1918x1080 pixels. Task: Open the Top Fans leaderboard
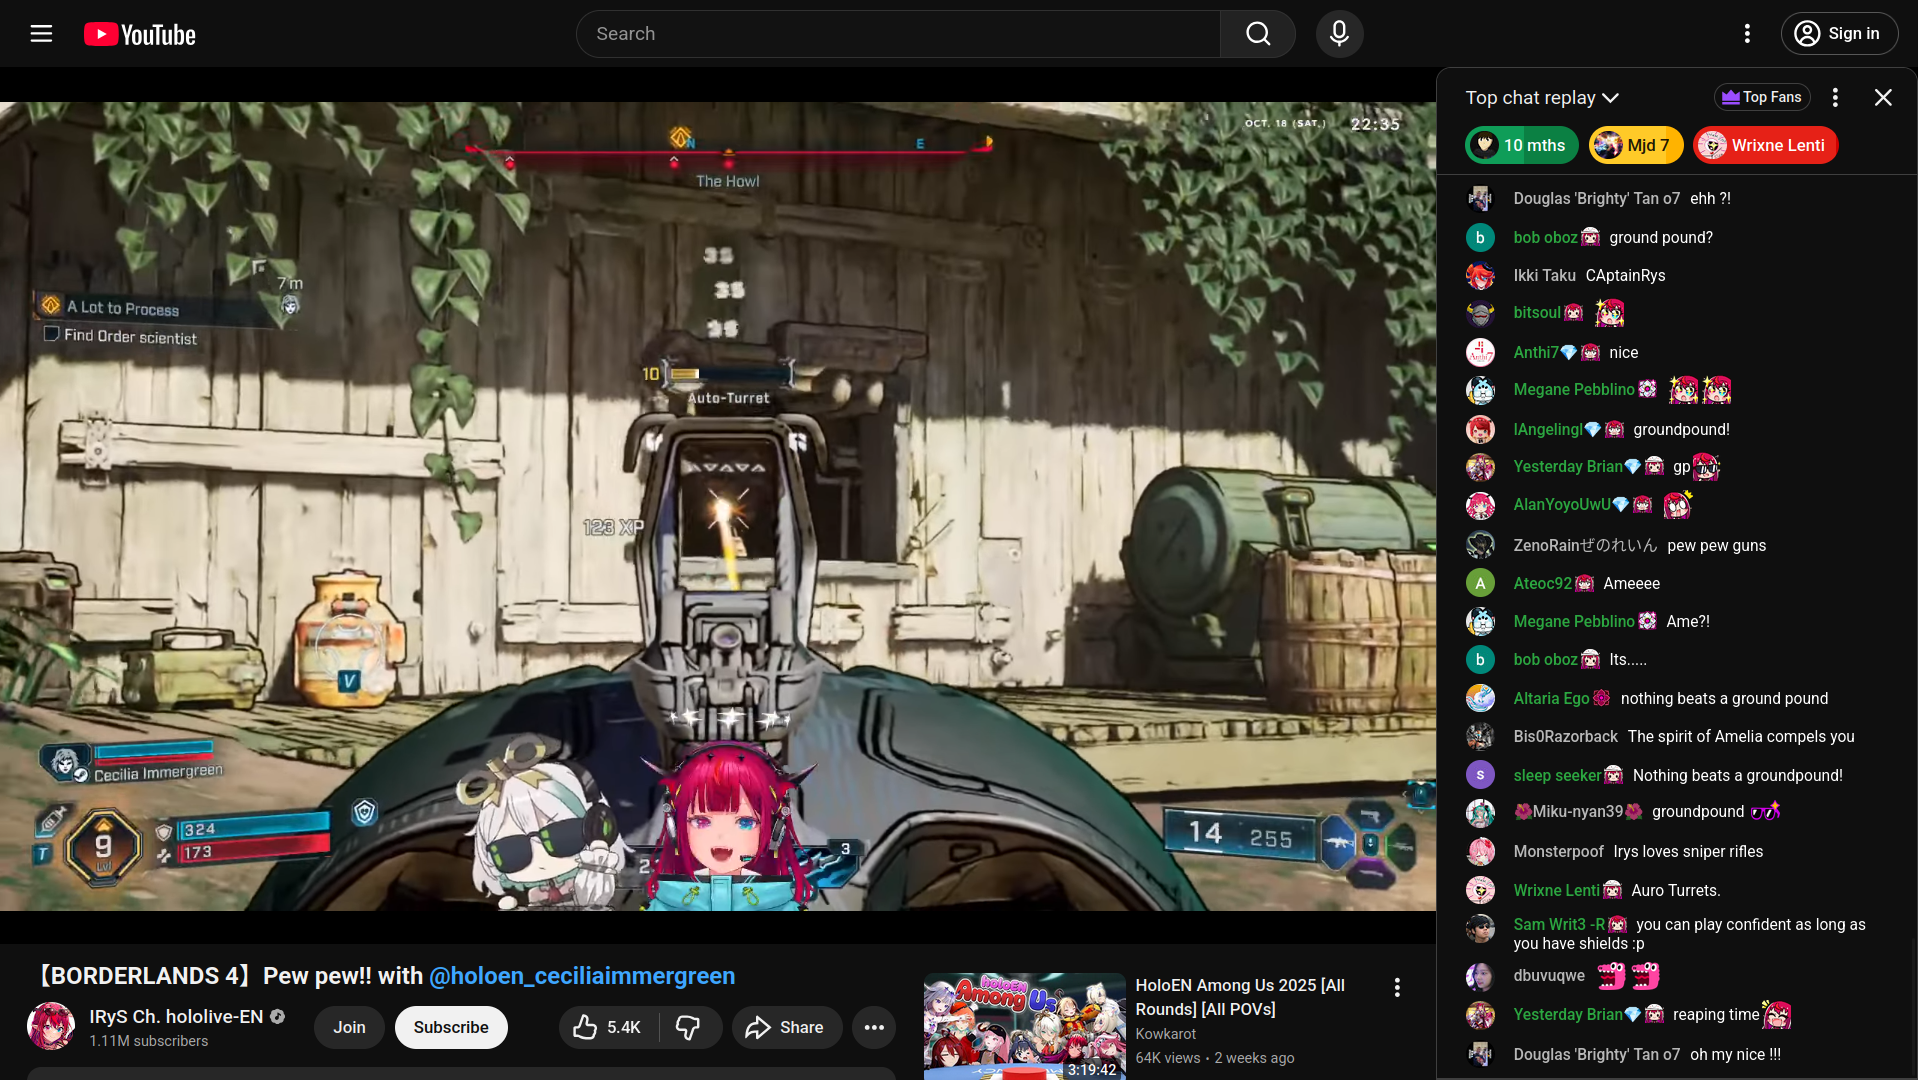click(x=1762, y=97)
